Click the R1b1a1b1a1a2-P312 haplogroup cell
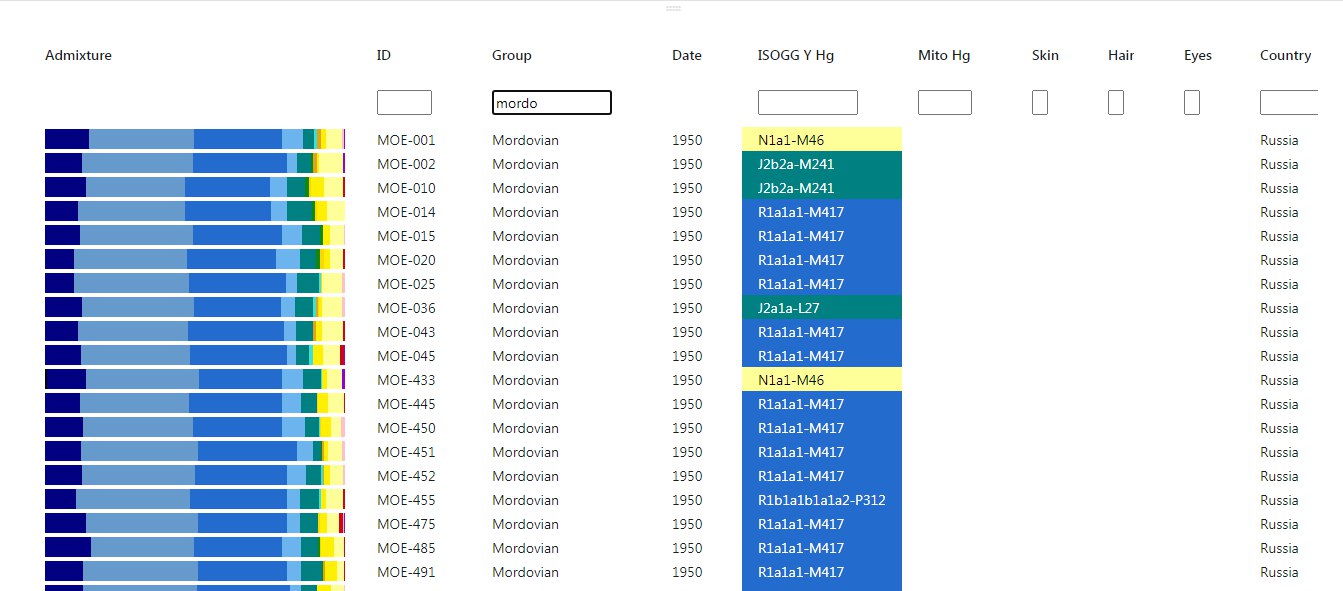Screen dimensions: 1343x591 coord(822,500)
